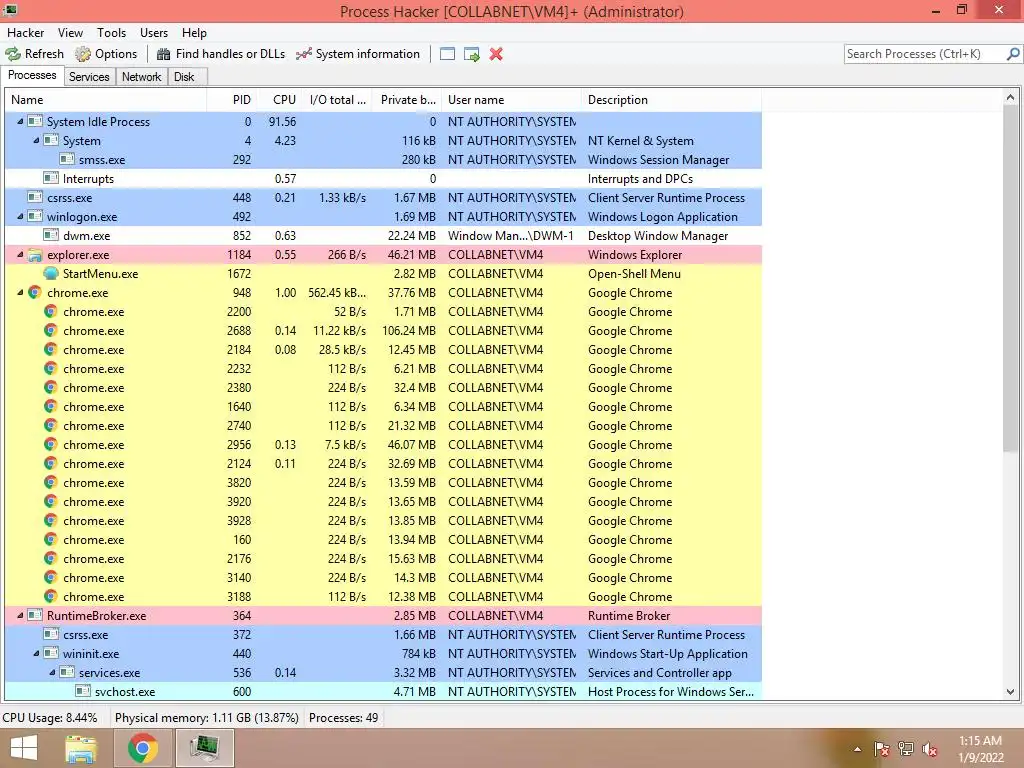Screen dimensions: 1024x768
Task: Click the search magnifier icon
Action: [x=1013, y=54]
